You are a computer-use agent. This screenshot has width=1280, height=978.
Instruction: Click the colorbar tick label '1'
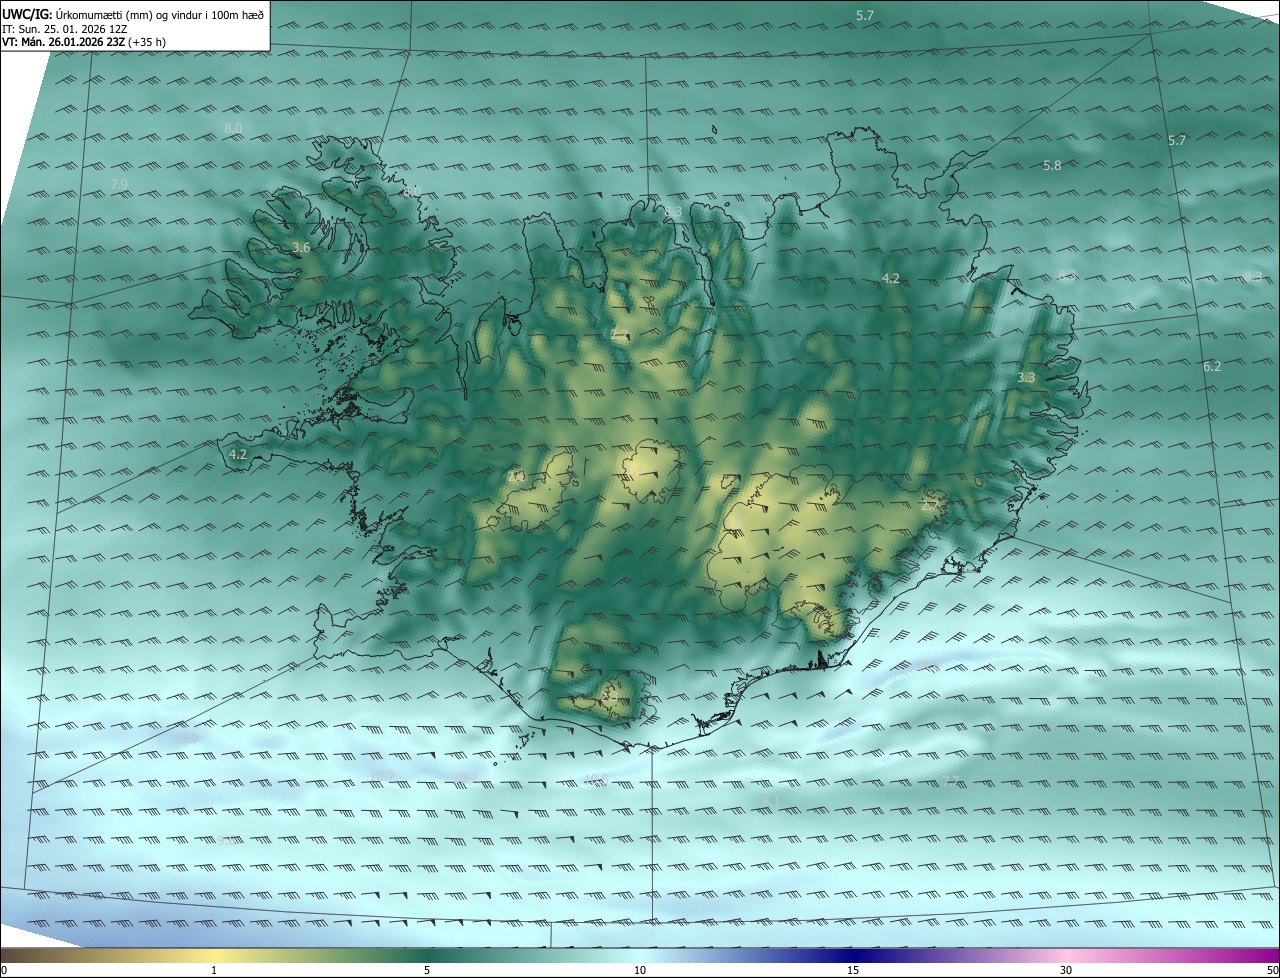coord(214,970)
